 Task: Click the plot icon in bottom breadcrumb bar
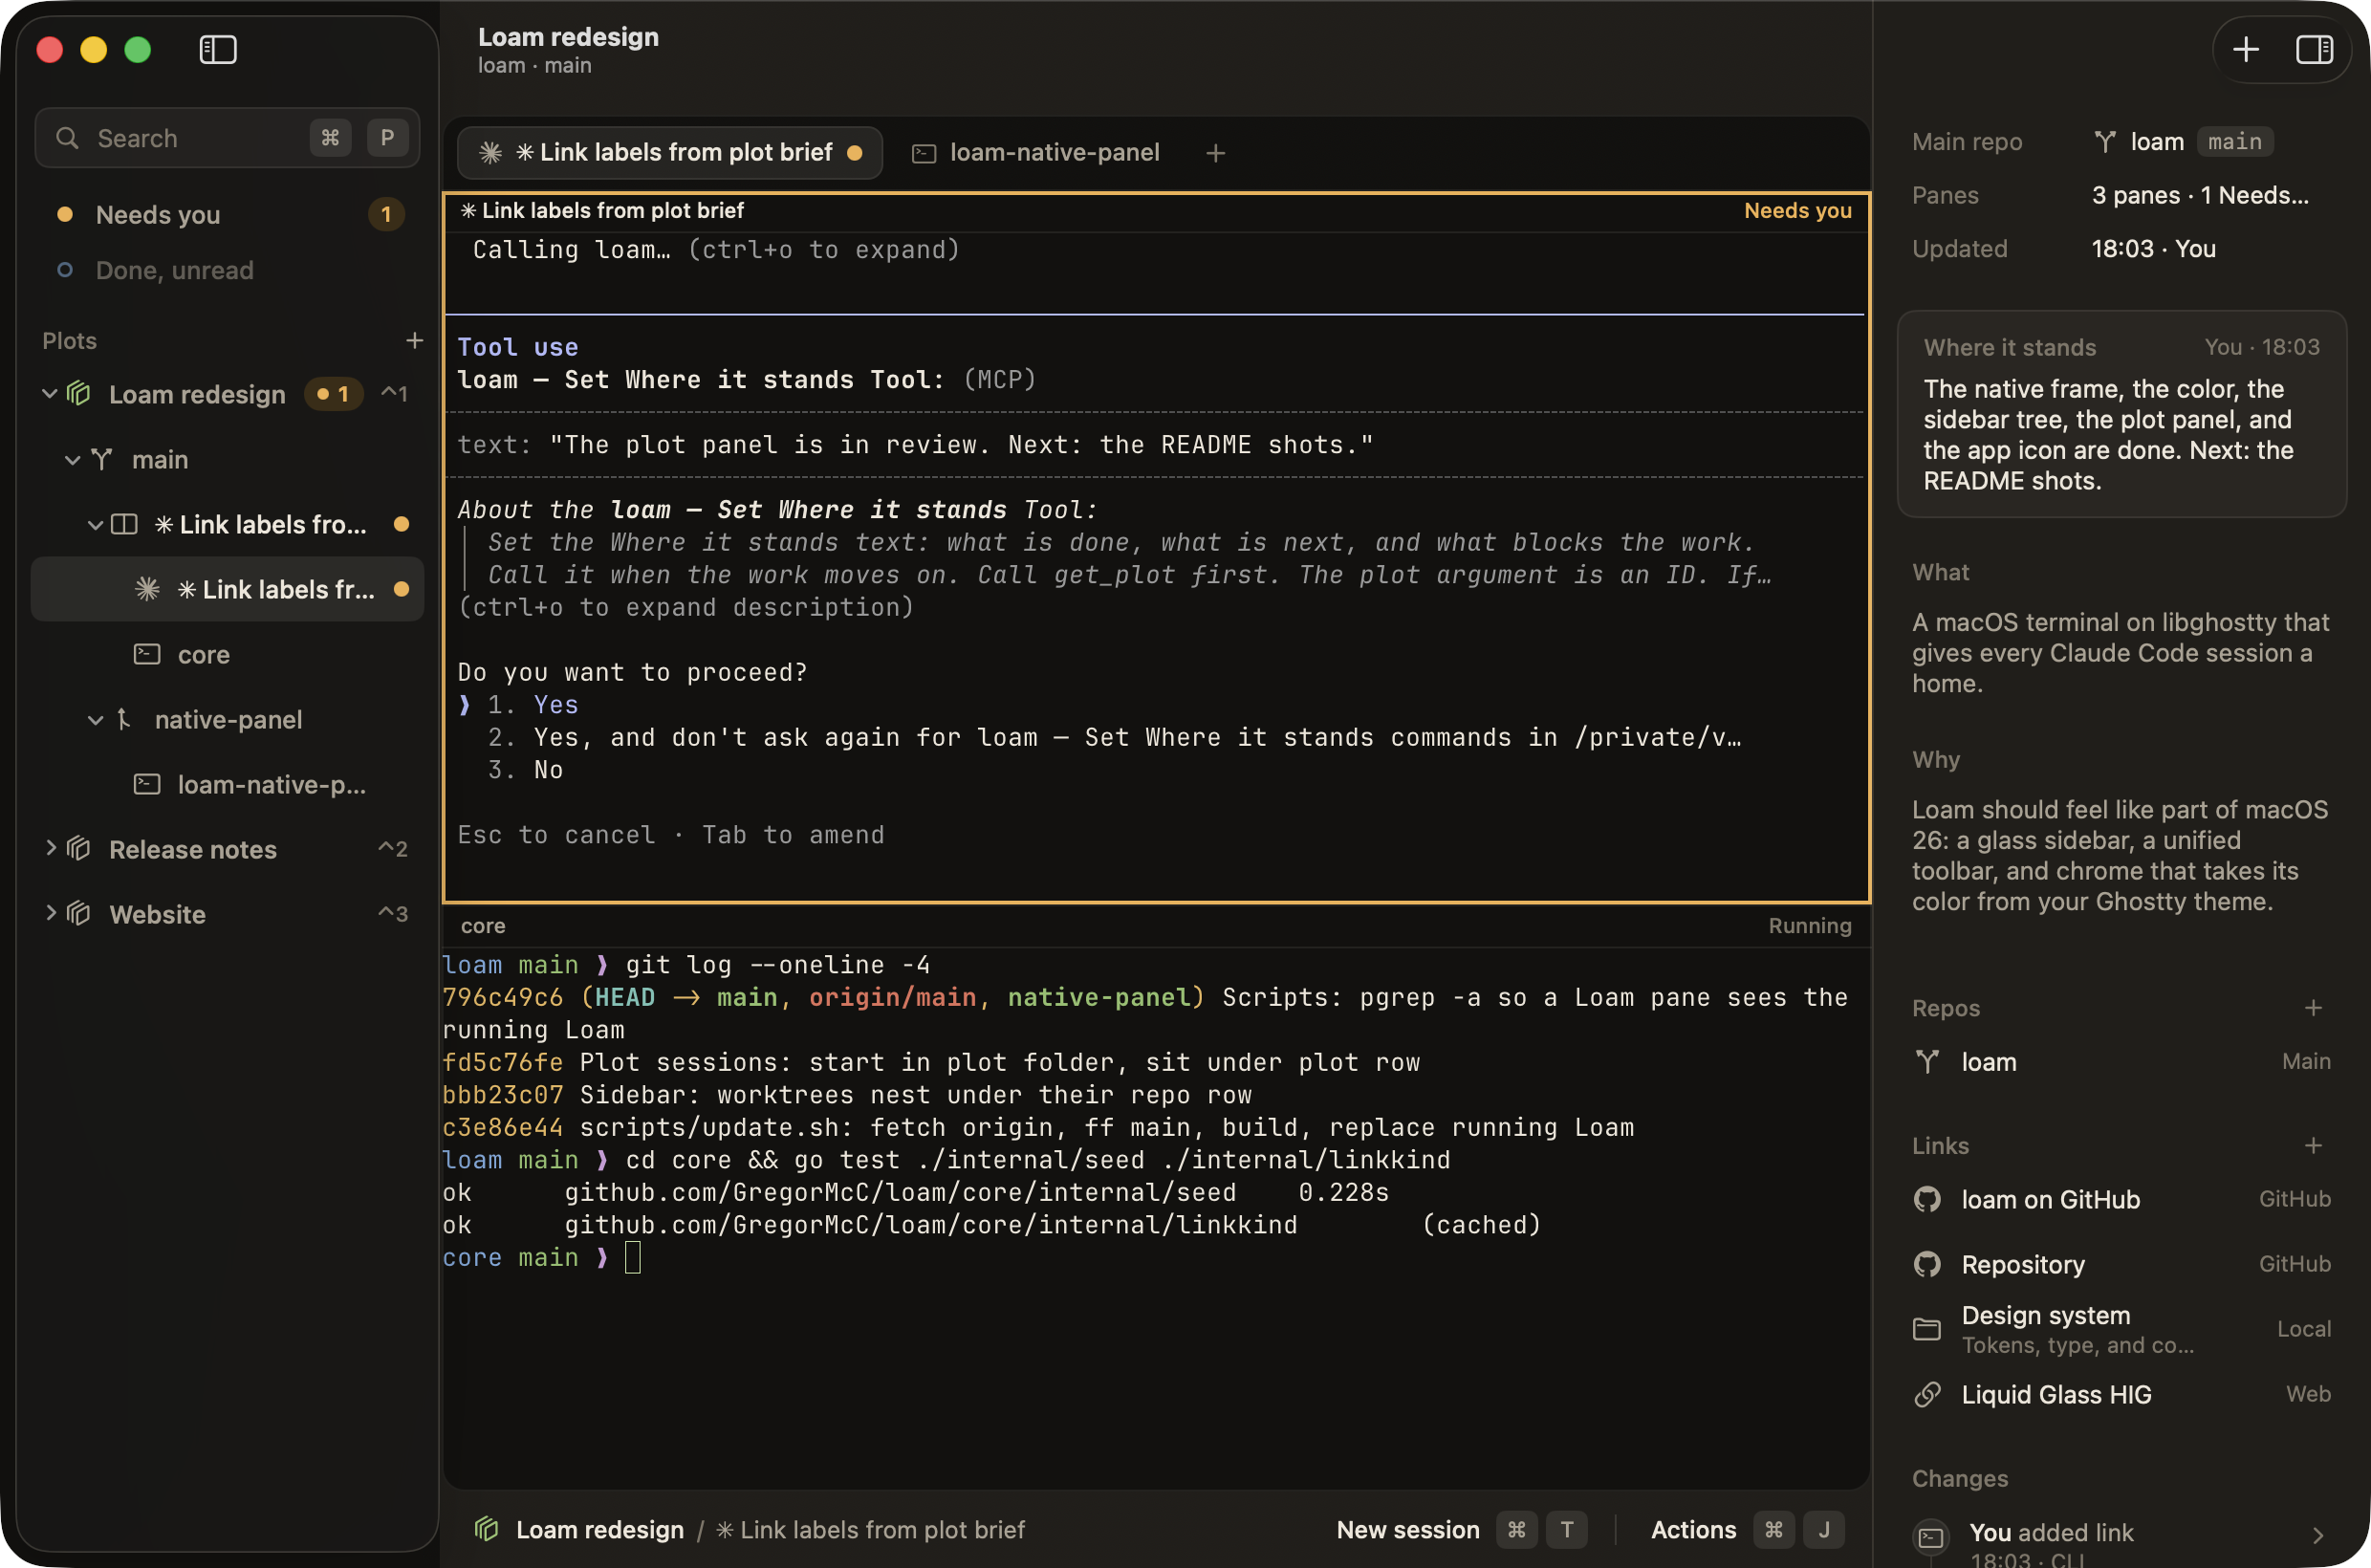click(487, 1528)
